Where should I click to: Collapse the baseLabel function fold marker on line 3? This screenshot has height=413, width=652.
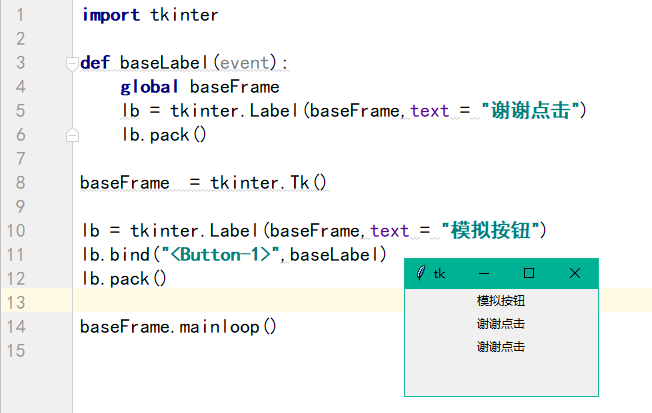(72, 64)
